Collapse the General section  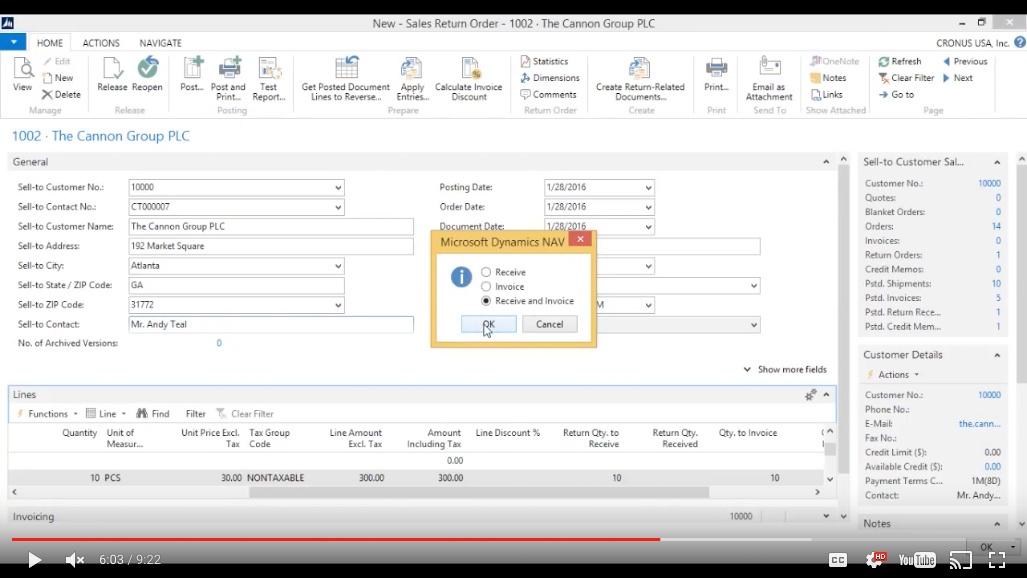point(826,162)
